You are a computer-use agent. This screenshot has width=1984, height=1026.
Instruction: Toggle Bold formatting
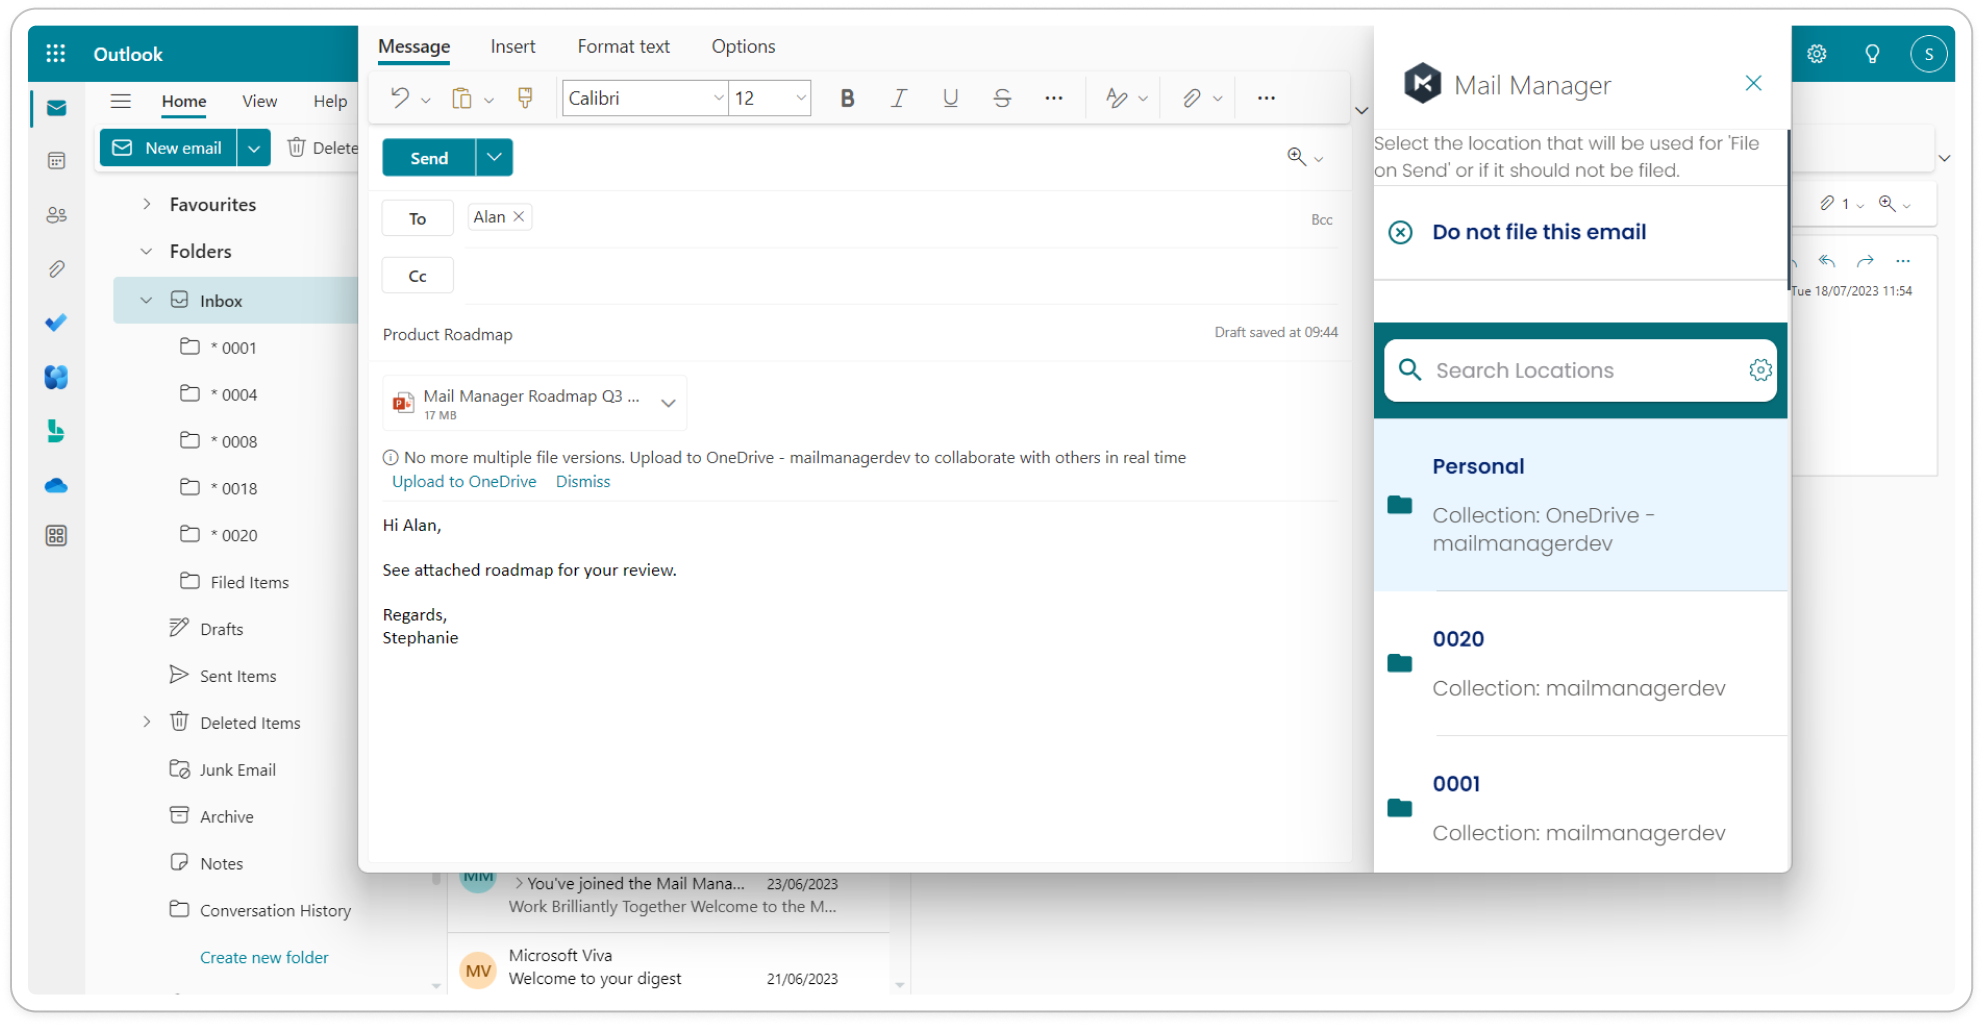pyautogui.click(x=847, y=98)
